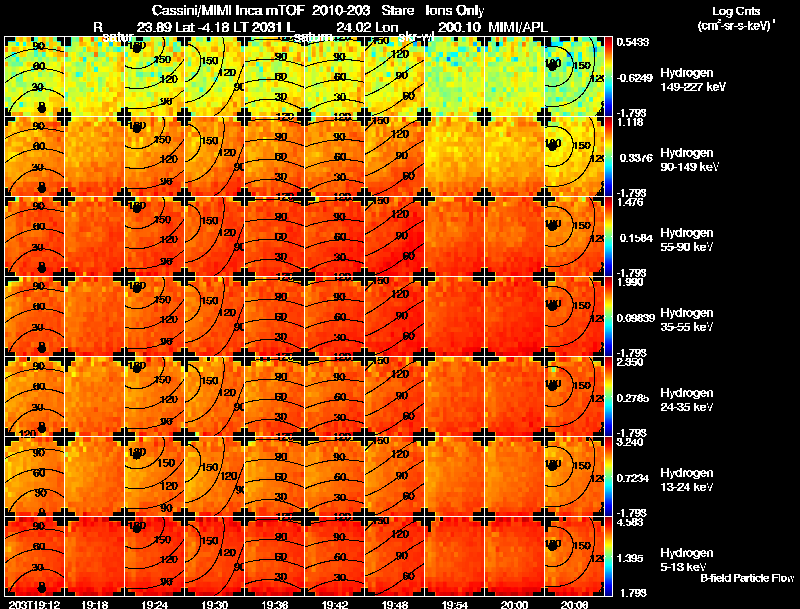
Task: Click the Log Cnts units header
Action: [736, 18]
